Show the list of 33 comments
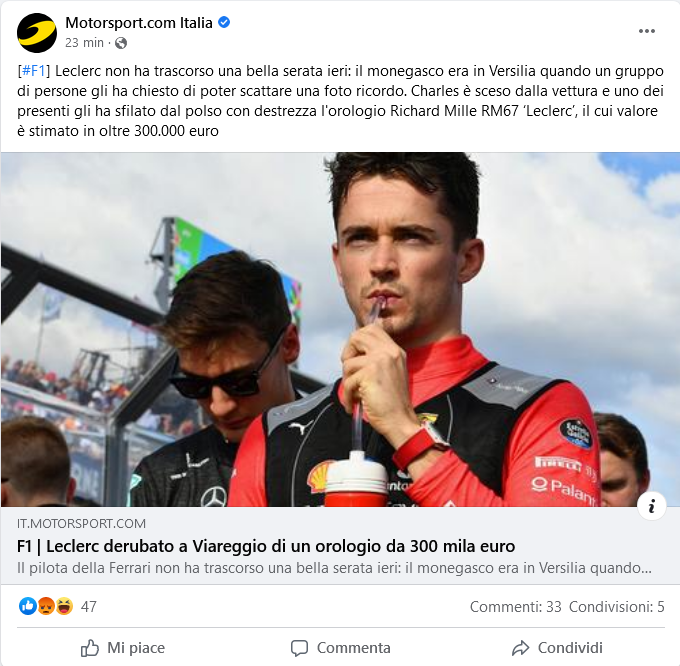Screen dimensions: 680x666 (516, 607)
